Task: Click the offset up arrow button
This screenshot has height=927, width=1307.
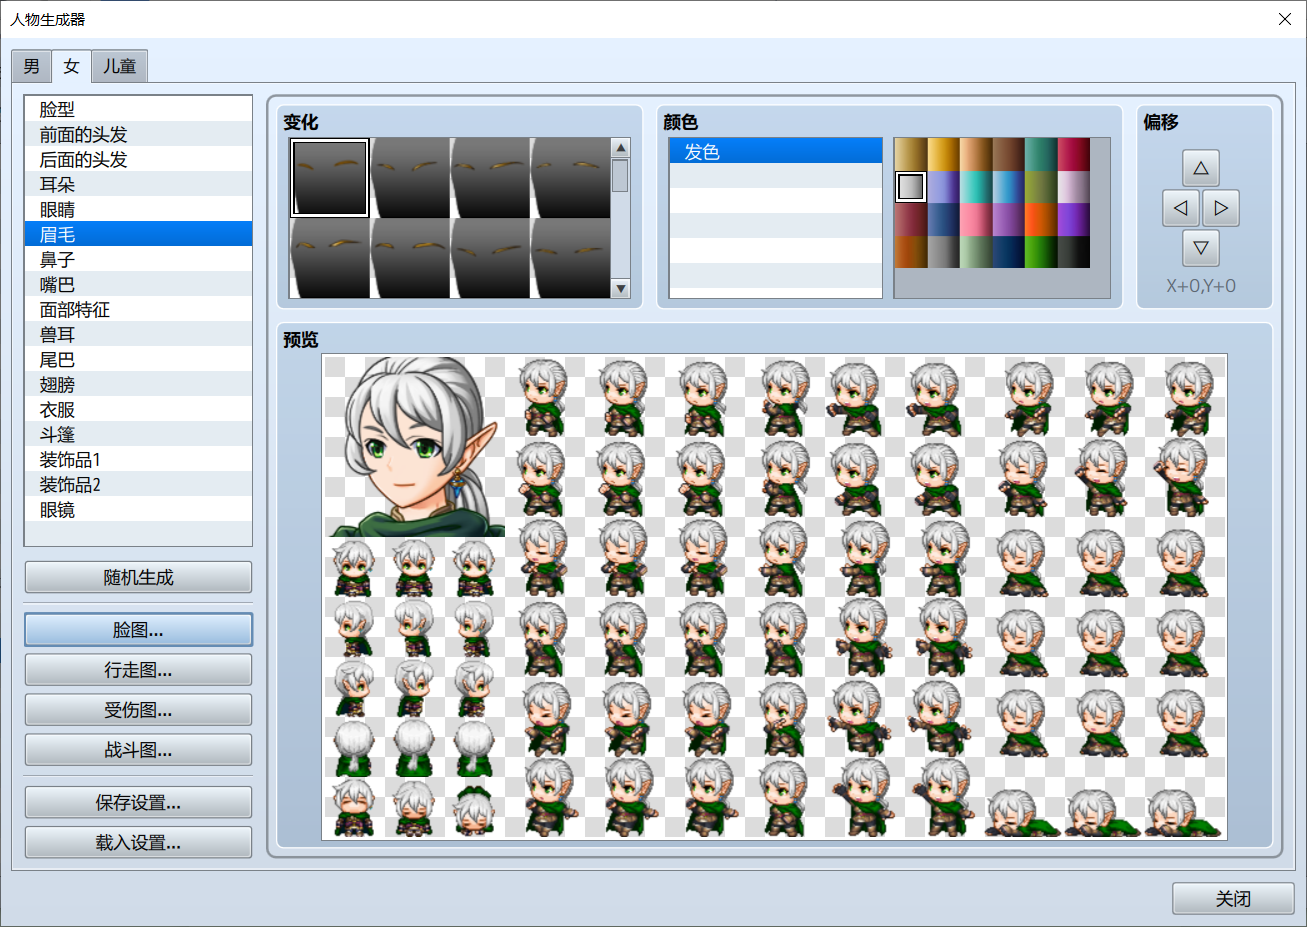Action: tap(1201, 168)
